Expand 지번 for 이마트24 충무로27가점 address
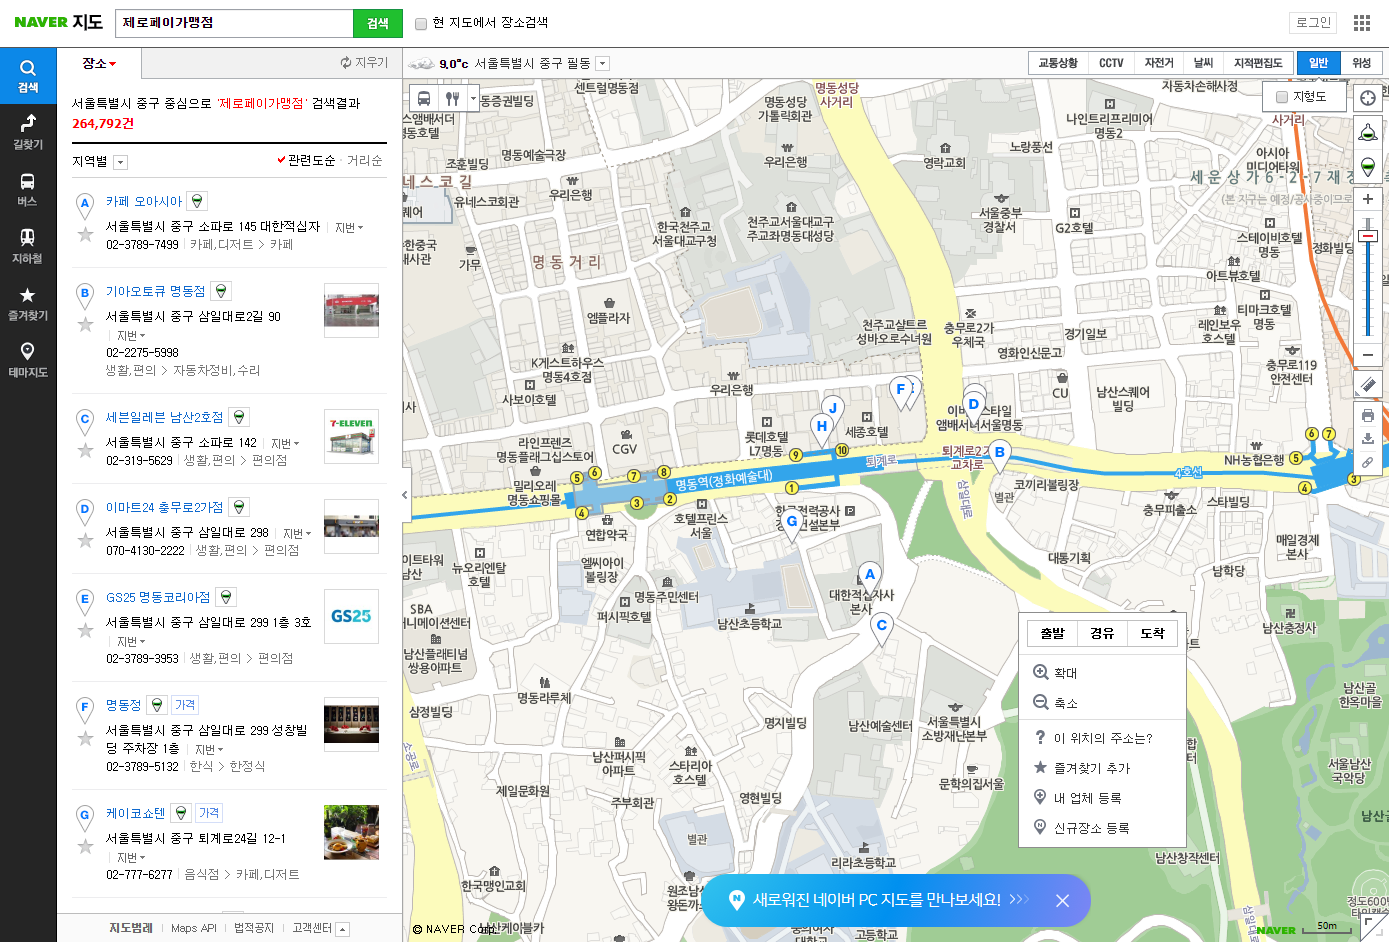Viewport: 1389px width, 942px height. (297, 533)
